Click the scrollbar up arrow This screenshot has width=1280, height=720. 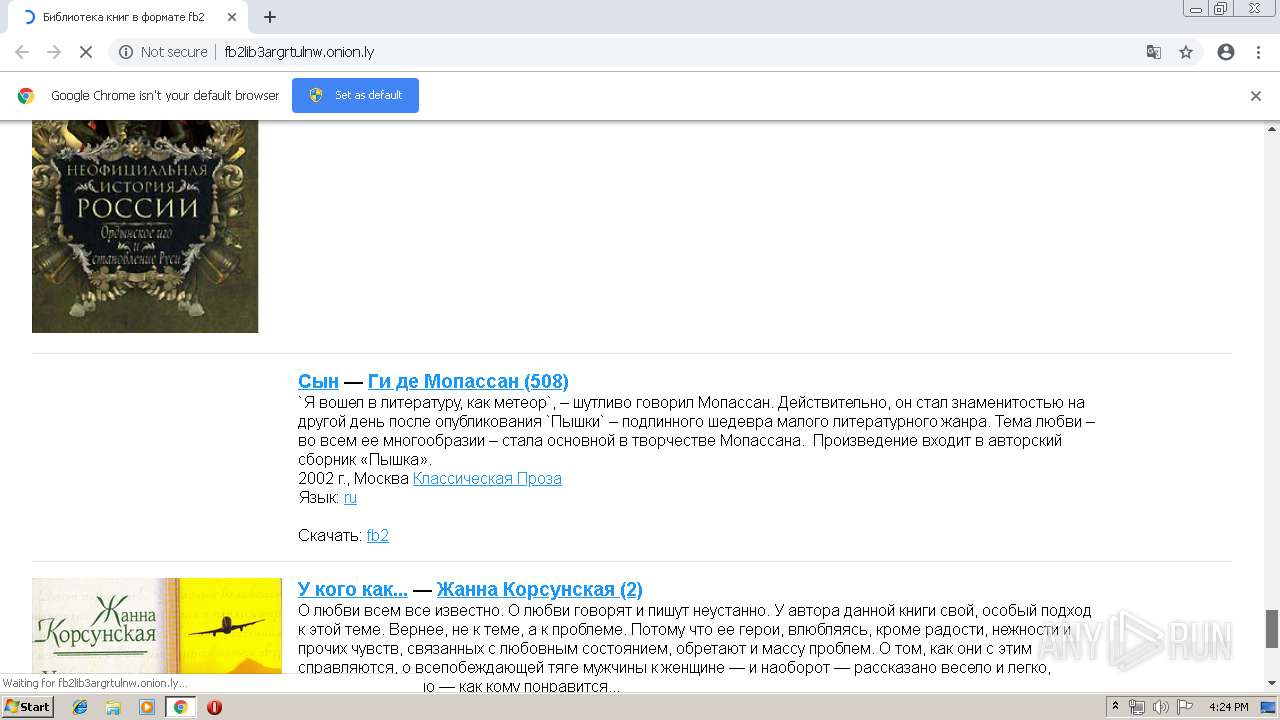coord(1272,128)
